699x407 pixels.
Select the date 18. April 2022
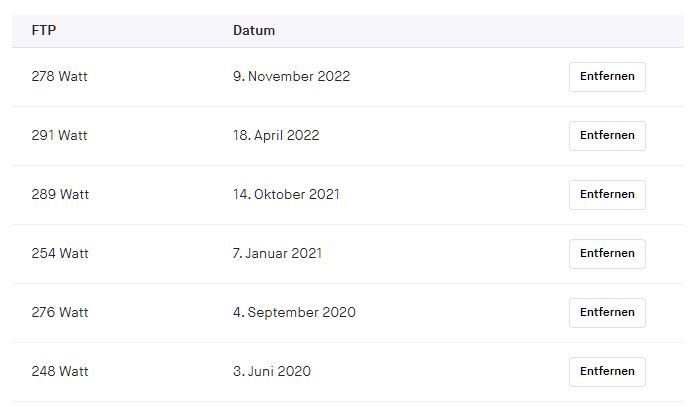276,136
